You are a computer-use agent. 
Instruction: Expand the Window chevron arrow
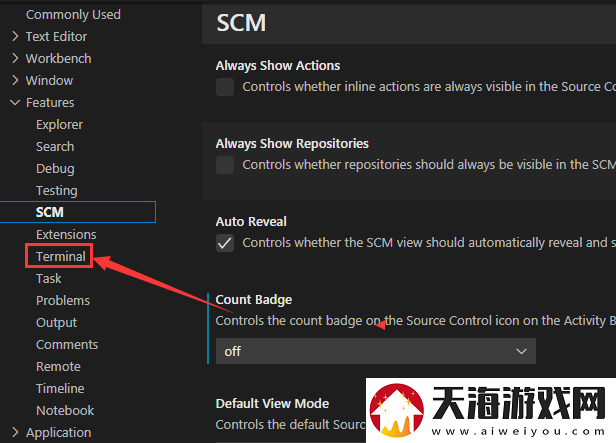pos(15,81)
